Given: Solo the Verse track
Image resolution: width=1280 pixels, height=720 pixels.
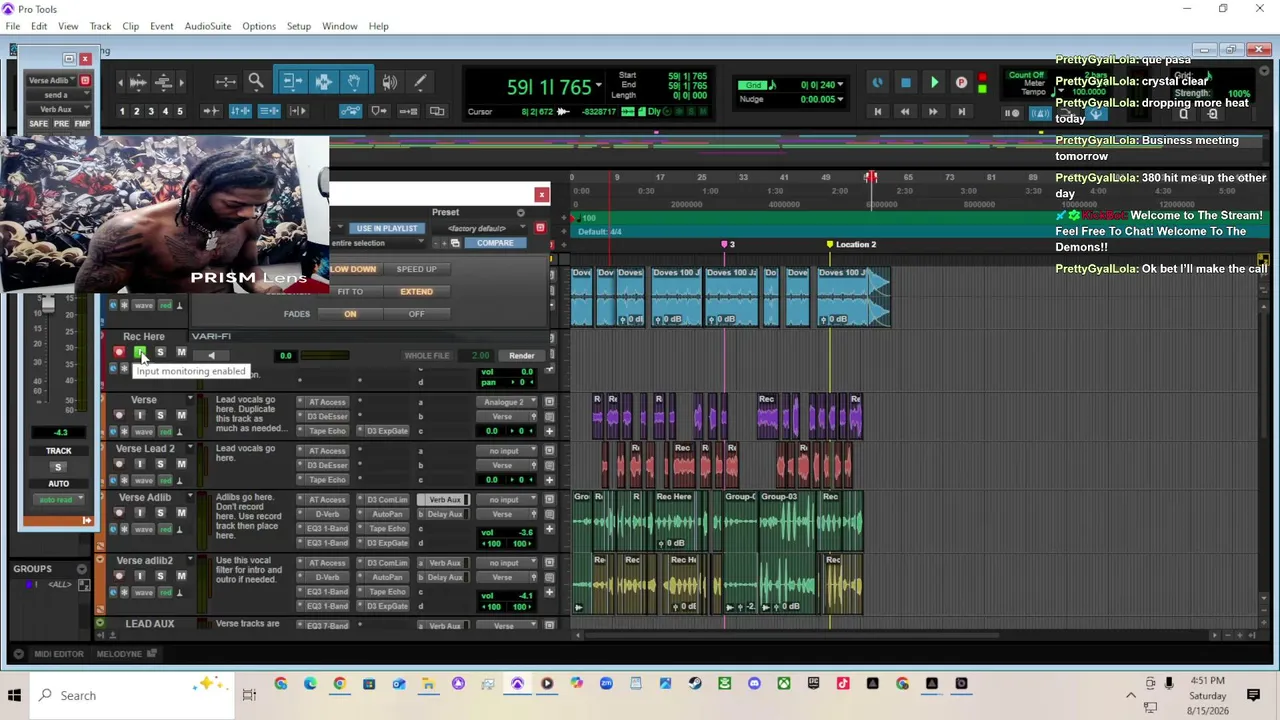Looking at the screenshot, I should pyautogui.click(x=160, y=415).
